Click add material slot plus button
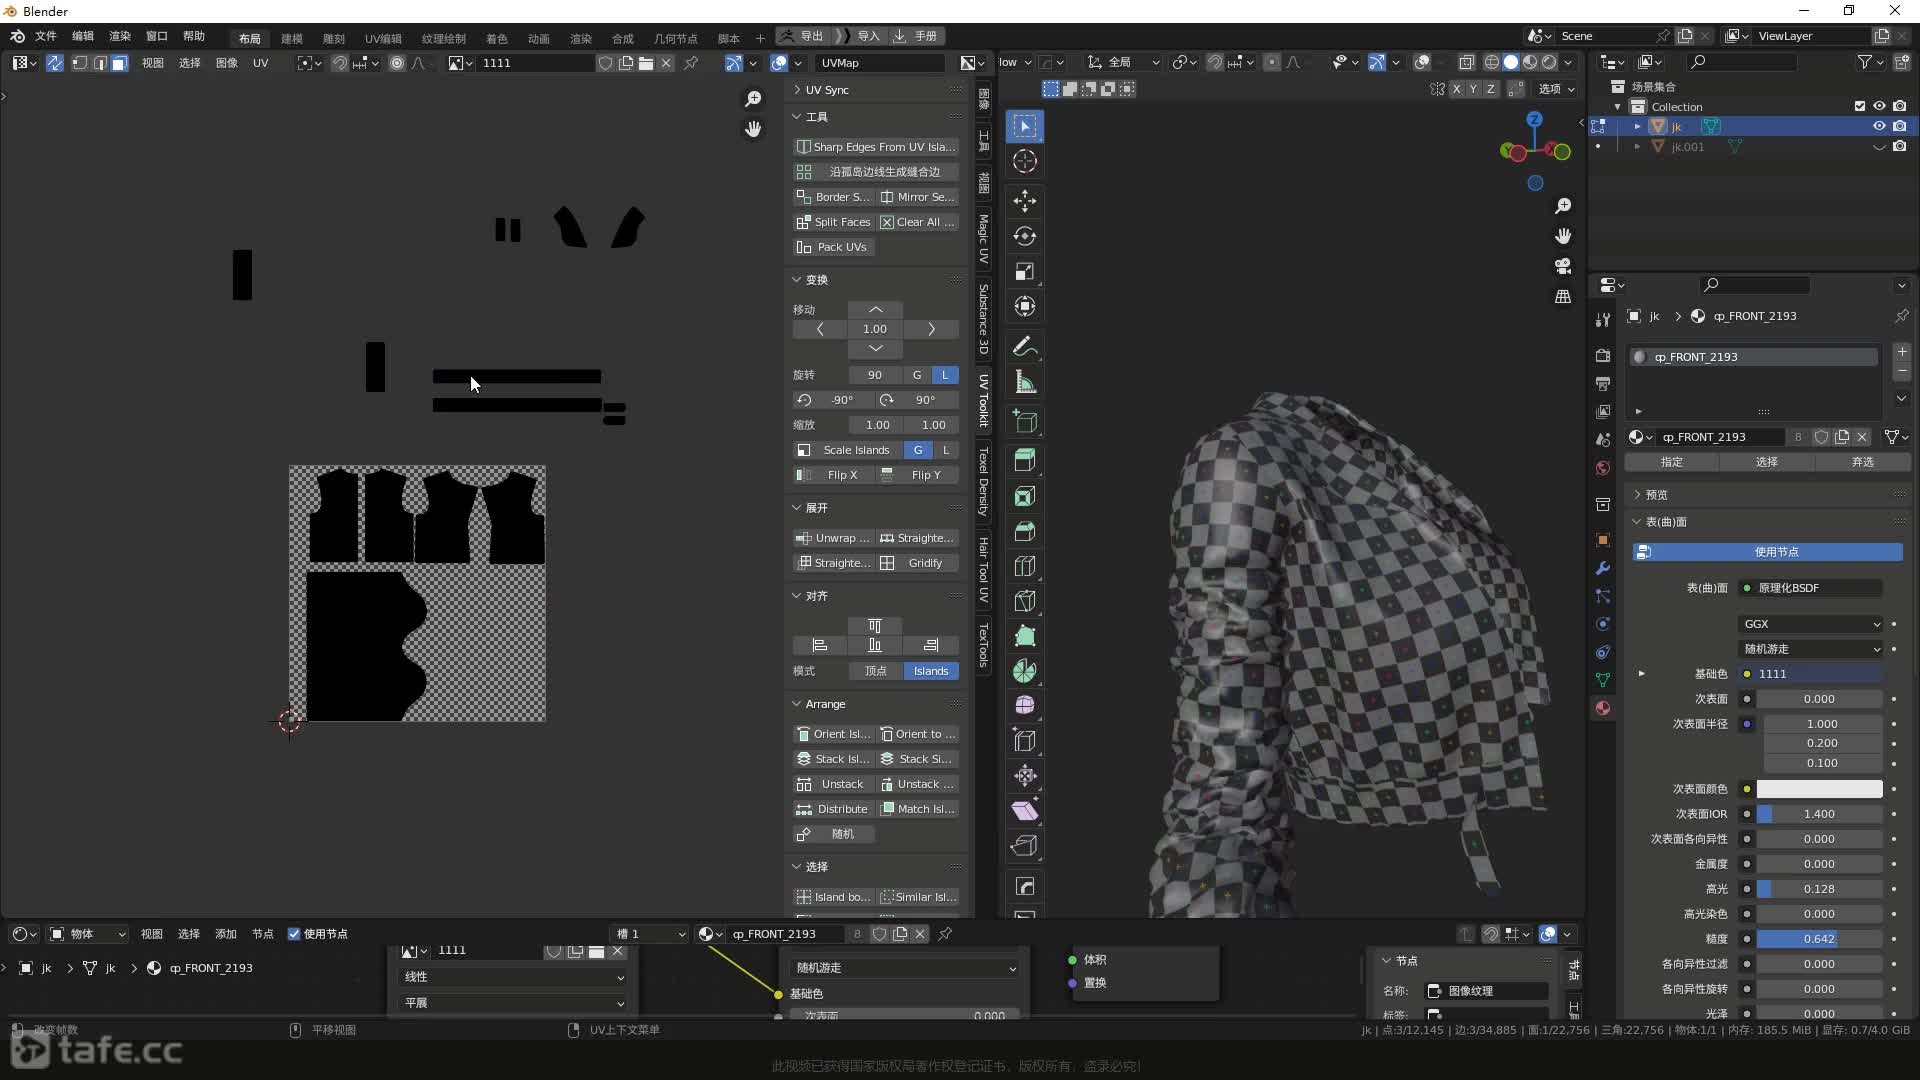The width and height of the screenshot is (1920, 1080). (x=1902, y=352)
